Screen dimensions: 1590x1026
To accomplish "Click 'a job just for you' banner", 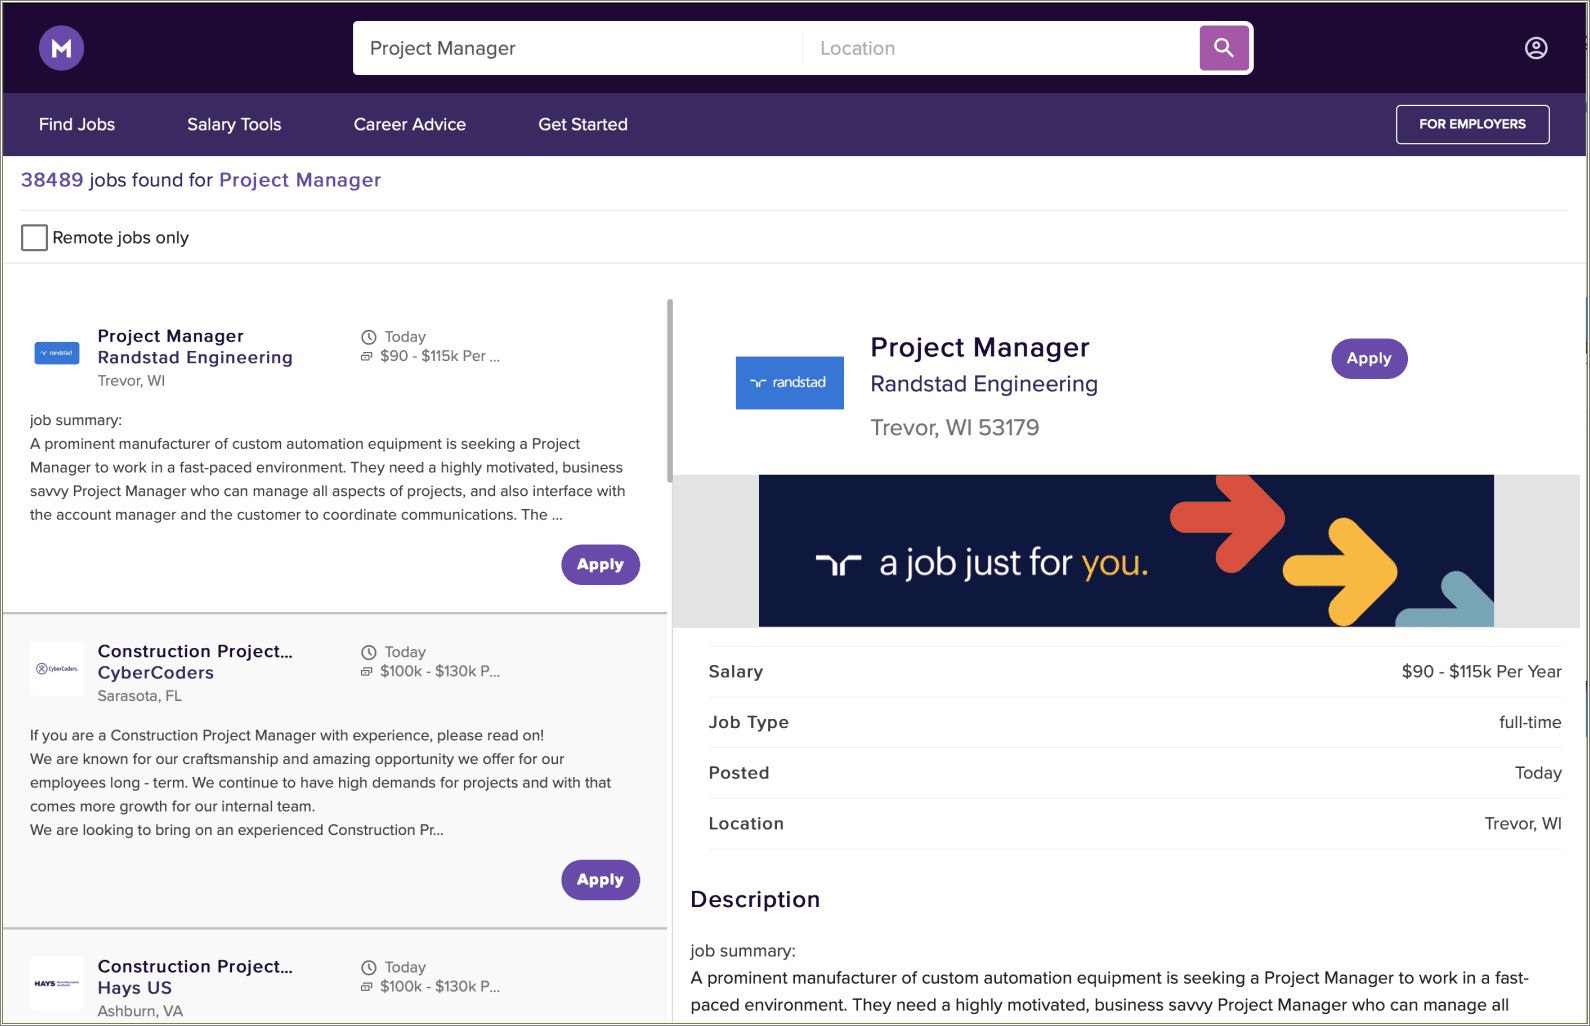I will 1126,551.
